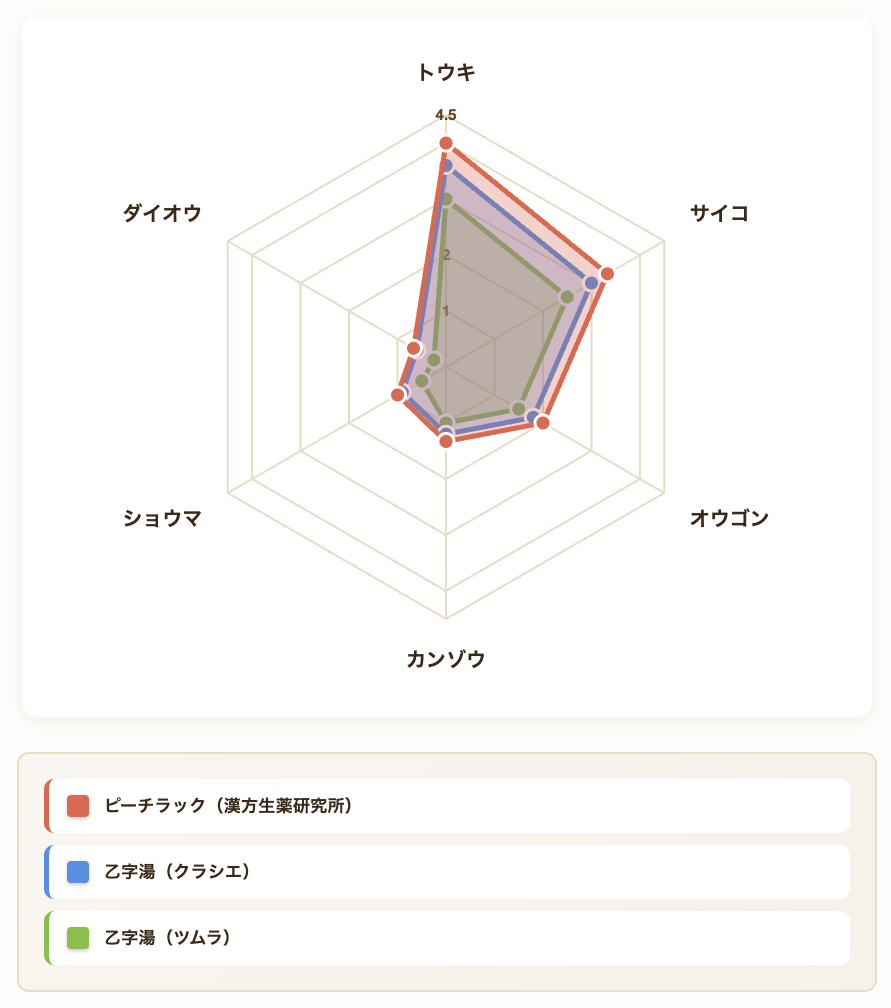The height and width of the screenshot is (1008, 891).
Task: Select the ショウマ axis label
Action: pyautogui.click(x=162, y=518)
